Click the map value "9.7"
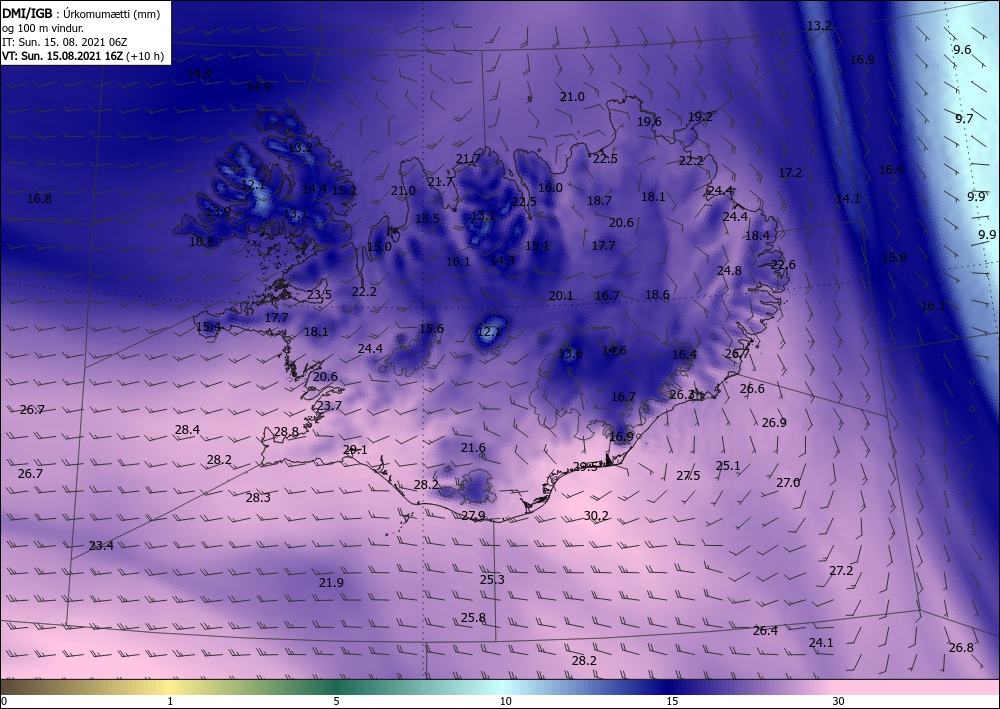 (964, 119)
